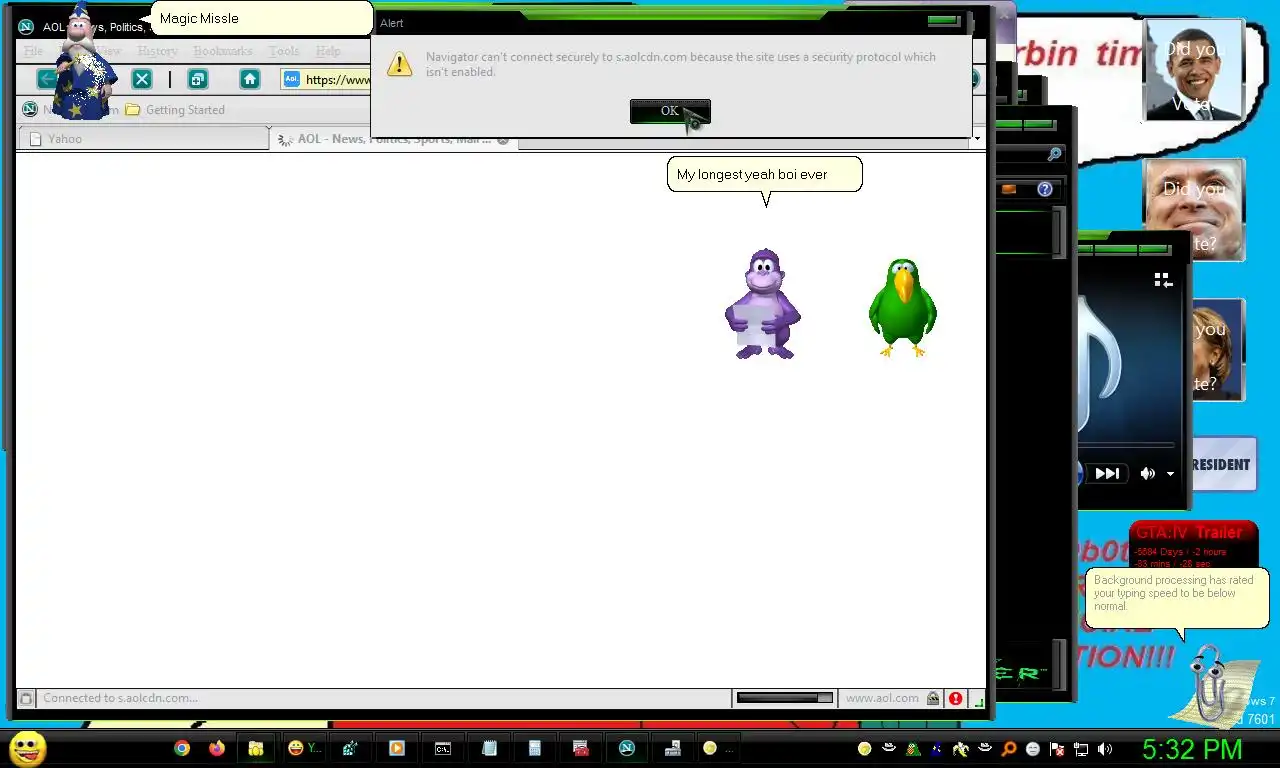Click the third Did you vote thumbnail
This screenshot has width=1280, height=768.
[x=1217, y=350]
